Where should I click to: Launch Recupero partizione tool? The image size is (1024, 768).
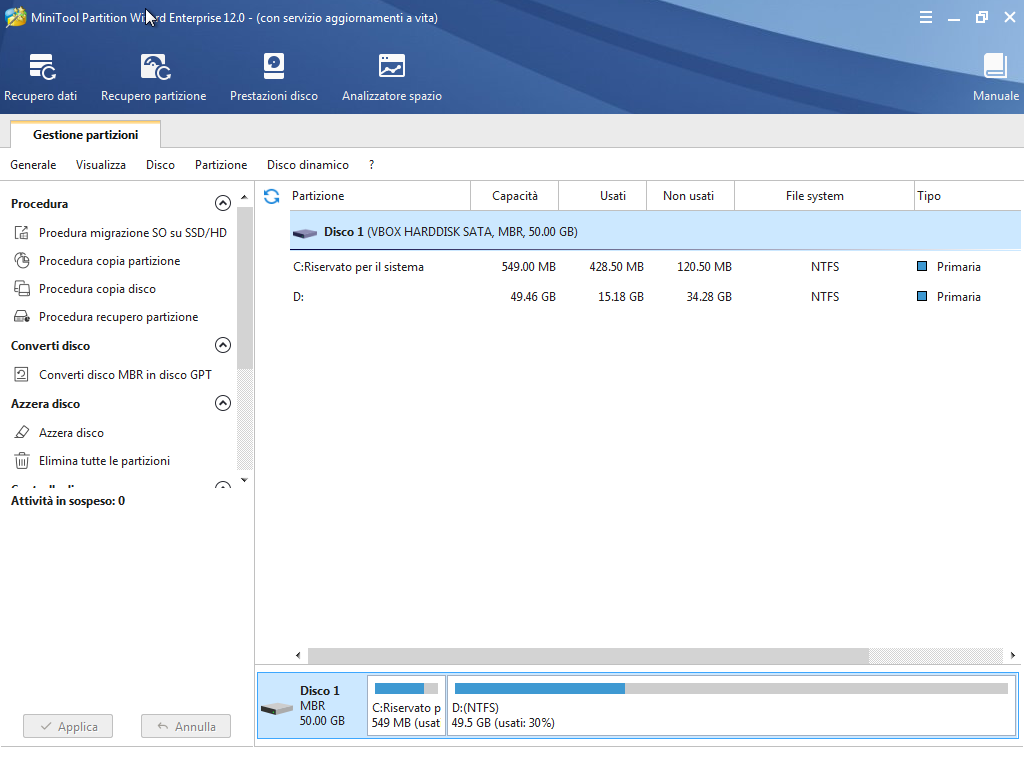pos(153,78)
